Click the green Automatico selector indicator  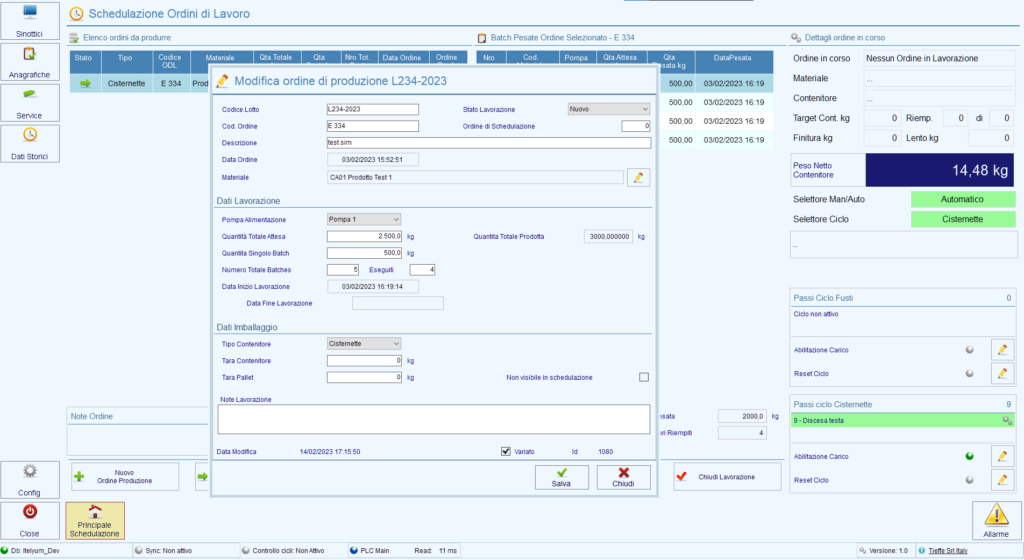click(x=962, y=199)
